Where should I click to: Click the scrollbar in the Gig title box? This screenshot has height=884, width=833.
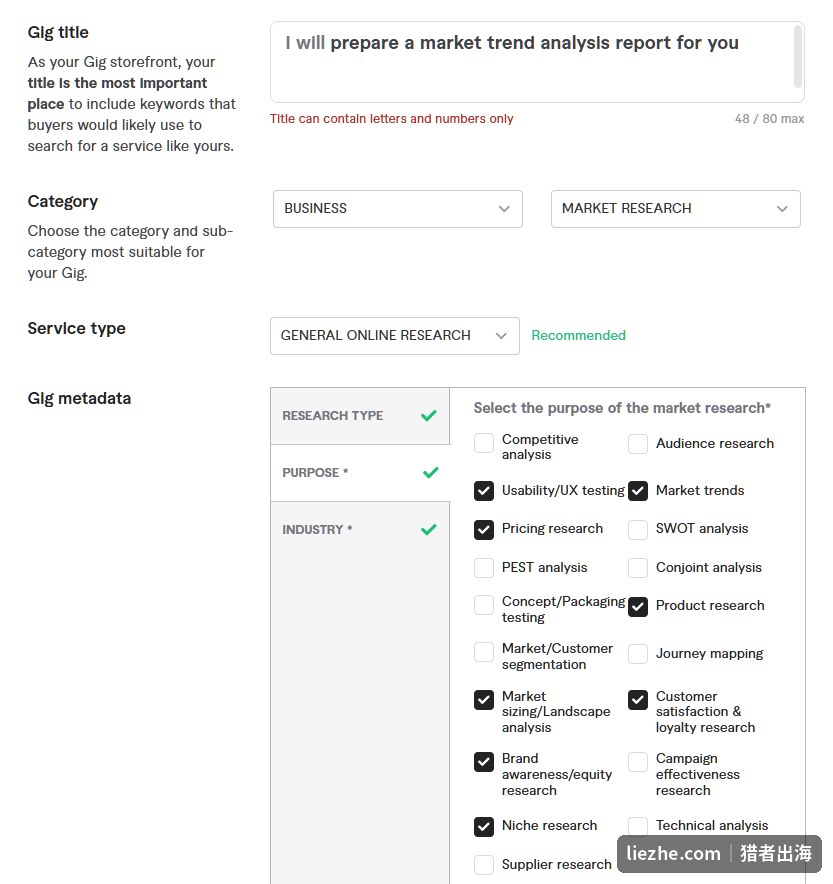pyautogui.click(x=797, y=56)
